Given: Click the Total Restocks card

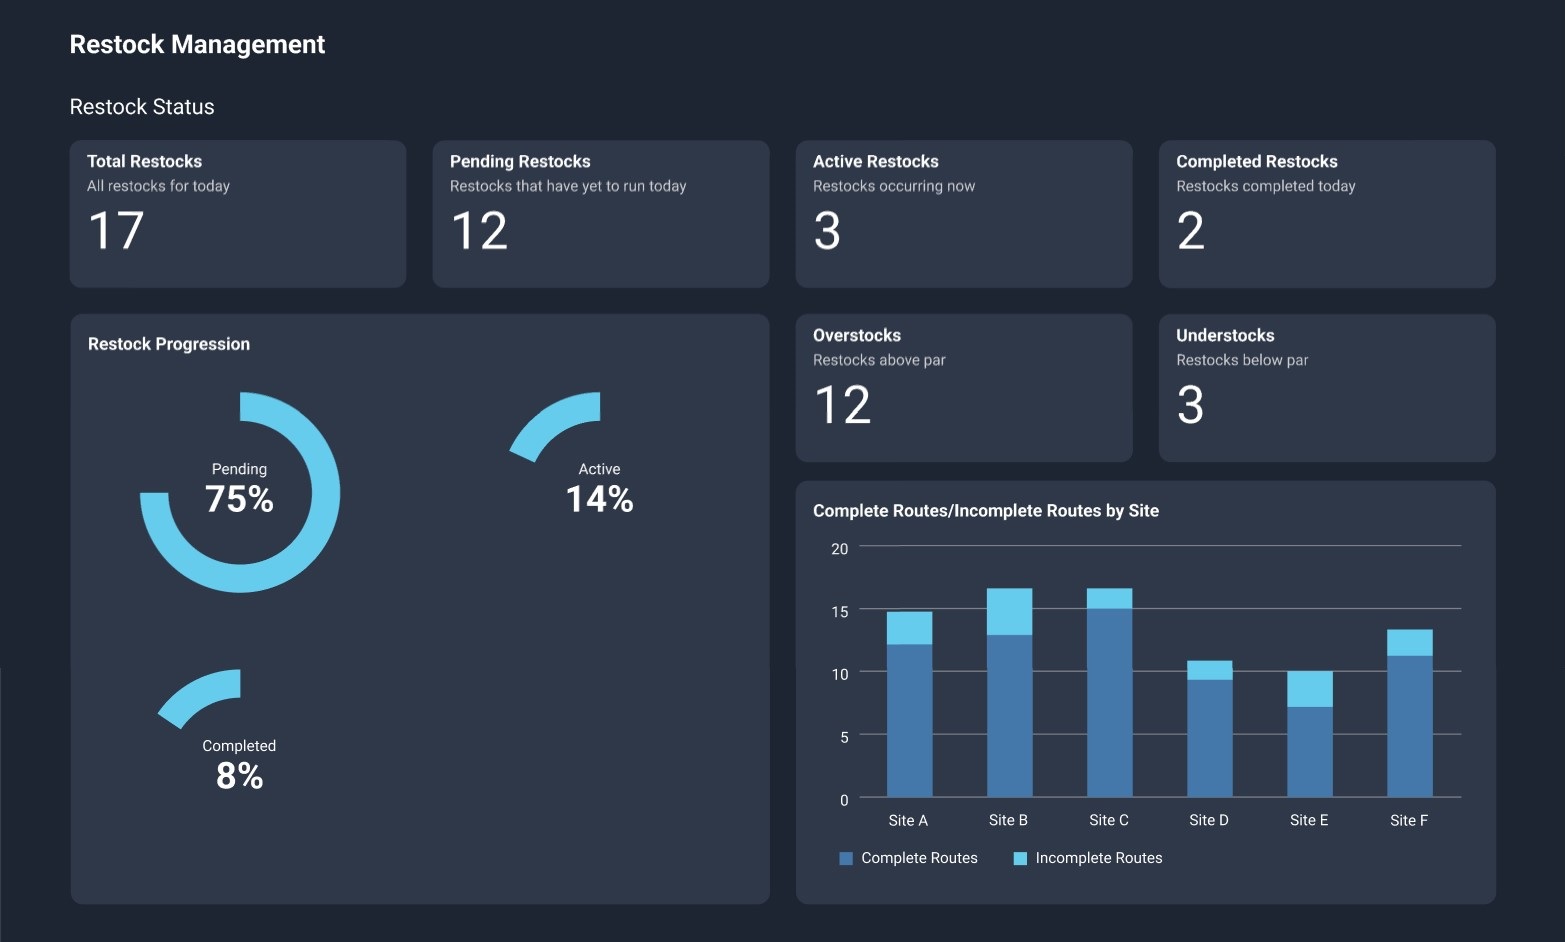Looking at the screenshot, I should click(237, 214).
